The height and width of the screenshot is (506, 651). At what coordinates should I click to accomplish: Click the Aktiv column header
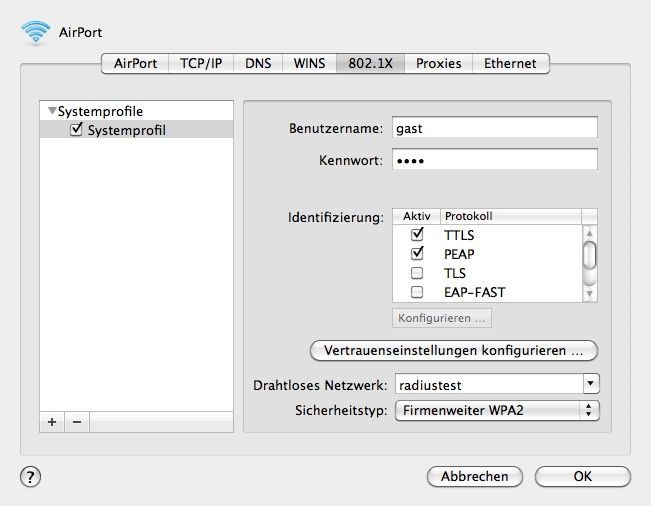[x=416, y=216]
